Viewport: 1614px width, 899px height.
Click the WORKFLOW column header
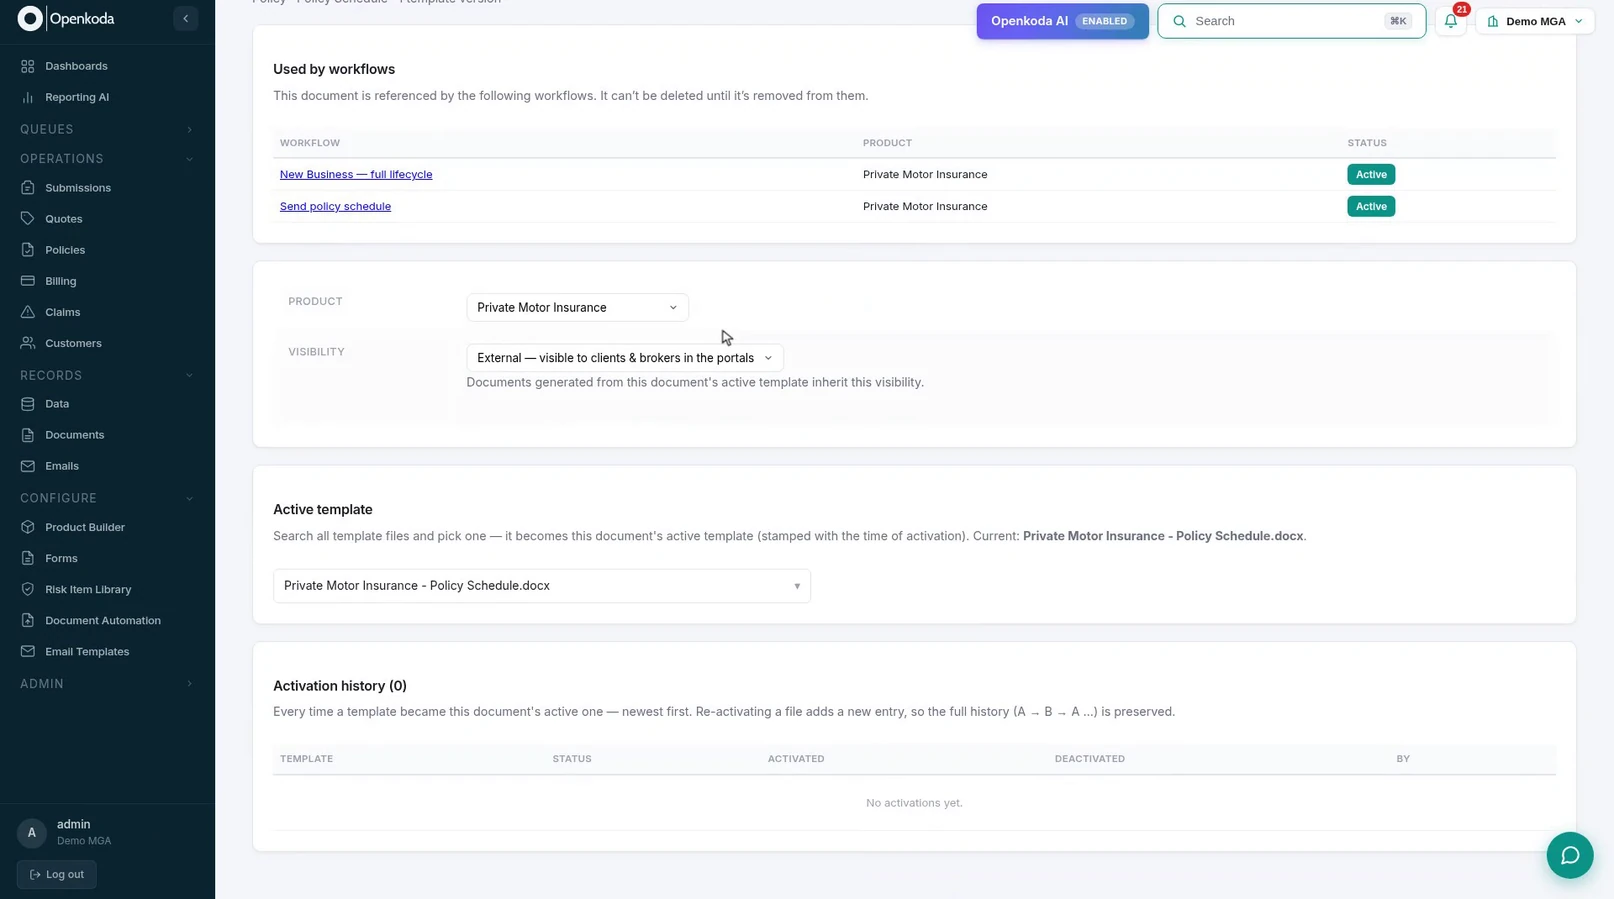310,143
